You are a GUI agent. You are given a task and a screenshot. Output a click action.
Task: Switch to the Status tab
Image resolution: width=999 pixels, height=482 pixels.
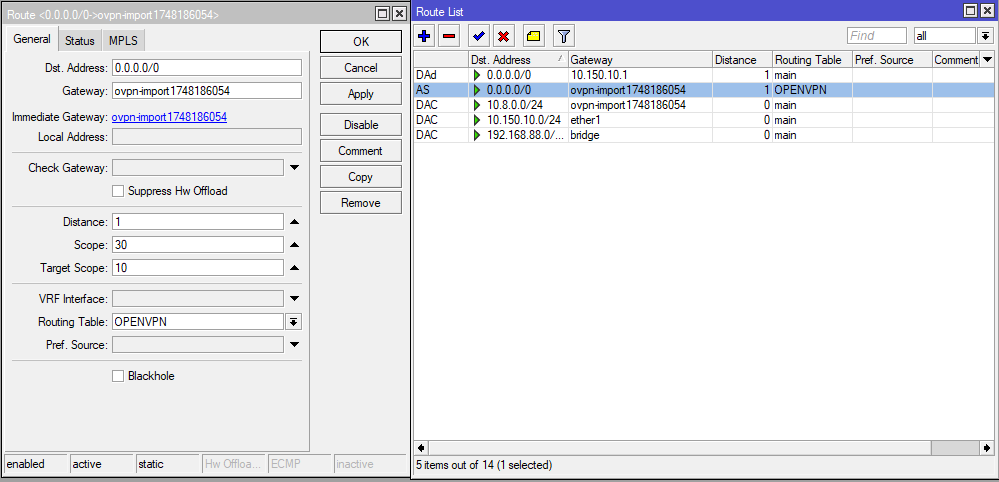tap(80, 41)
